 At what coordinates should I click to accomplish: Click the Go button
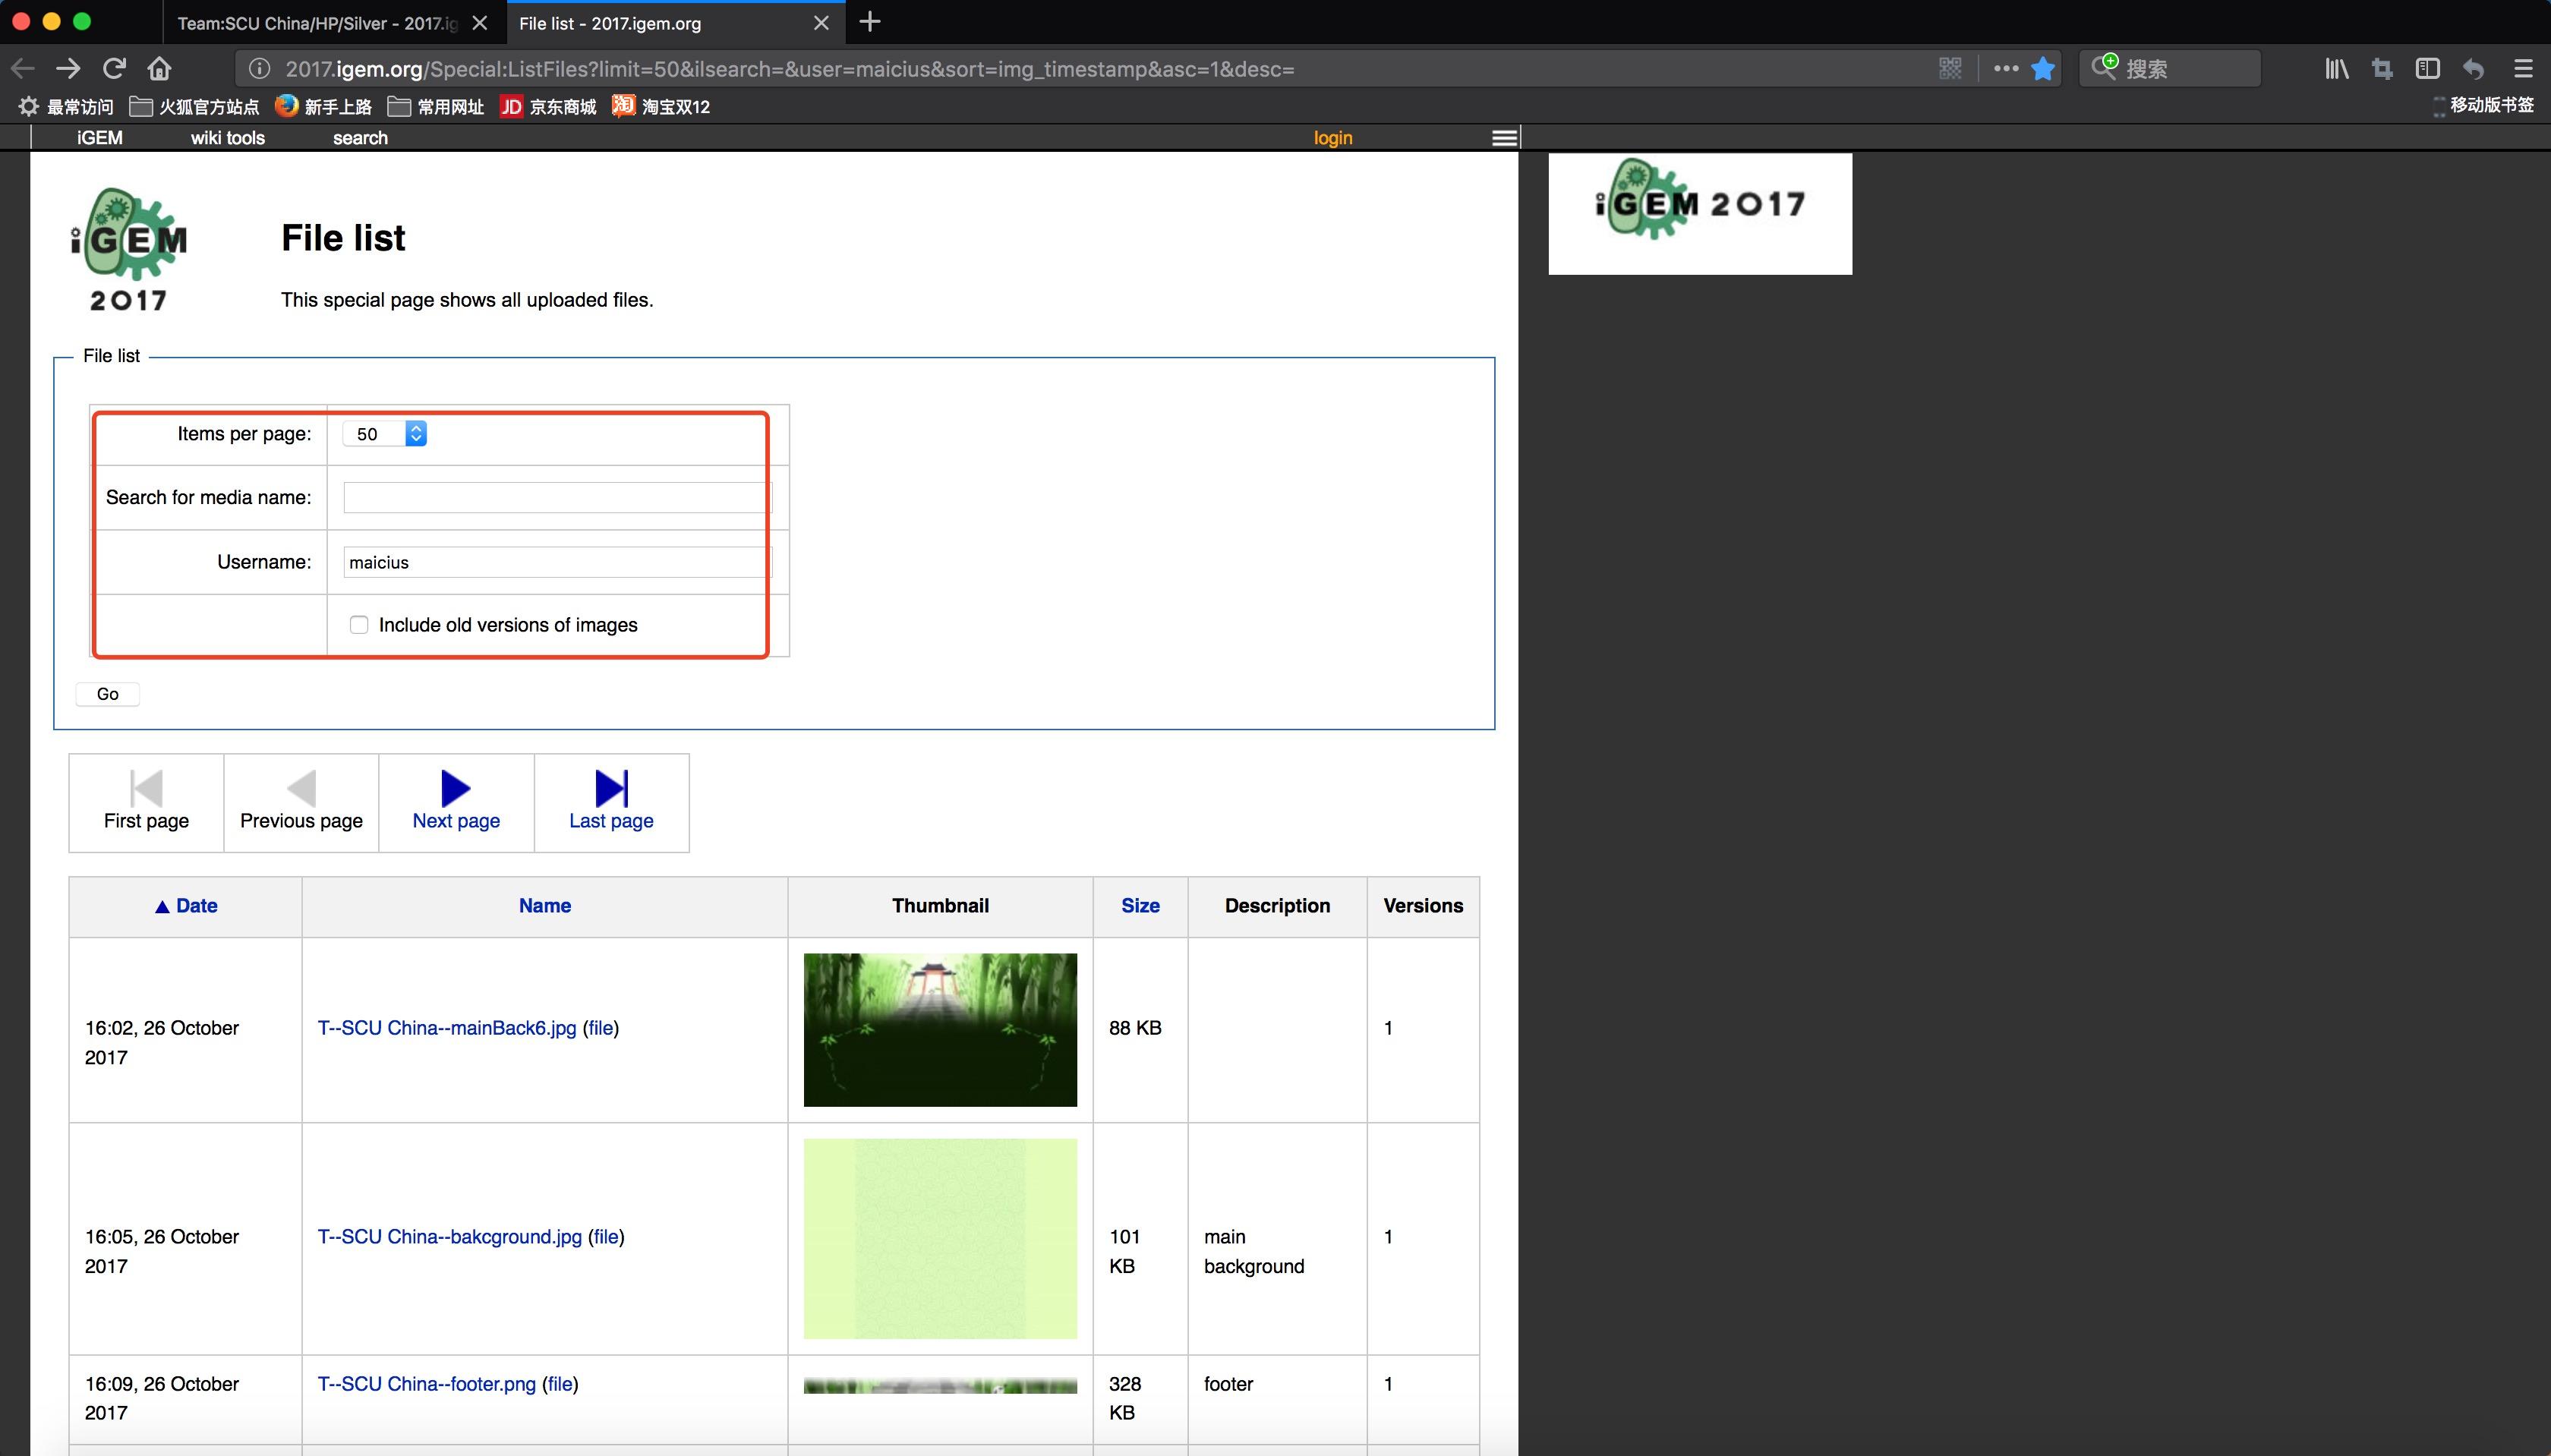click(106, 693)
